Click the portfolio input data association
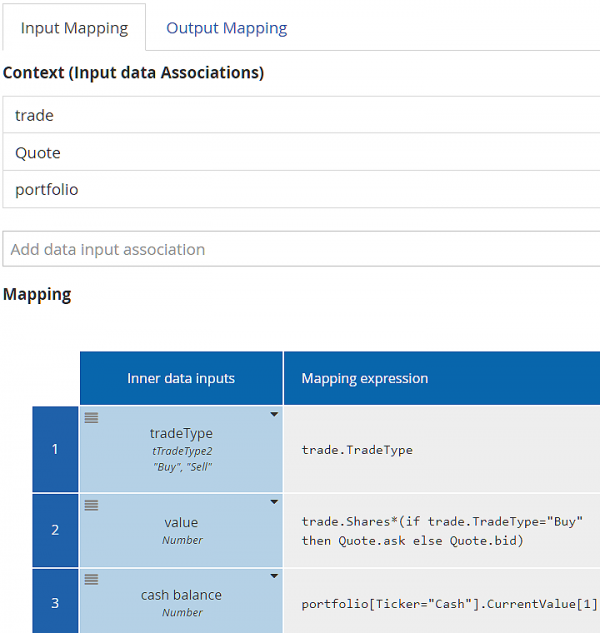This screenshot has height=633, width=600. (300, 190)
